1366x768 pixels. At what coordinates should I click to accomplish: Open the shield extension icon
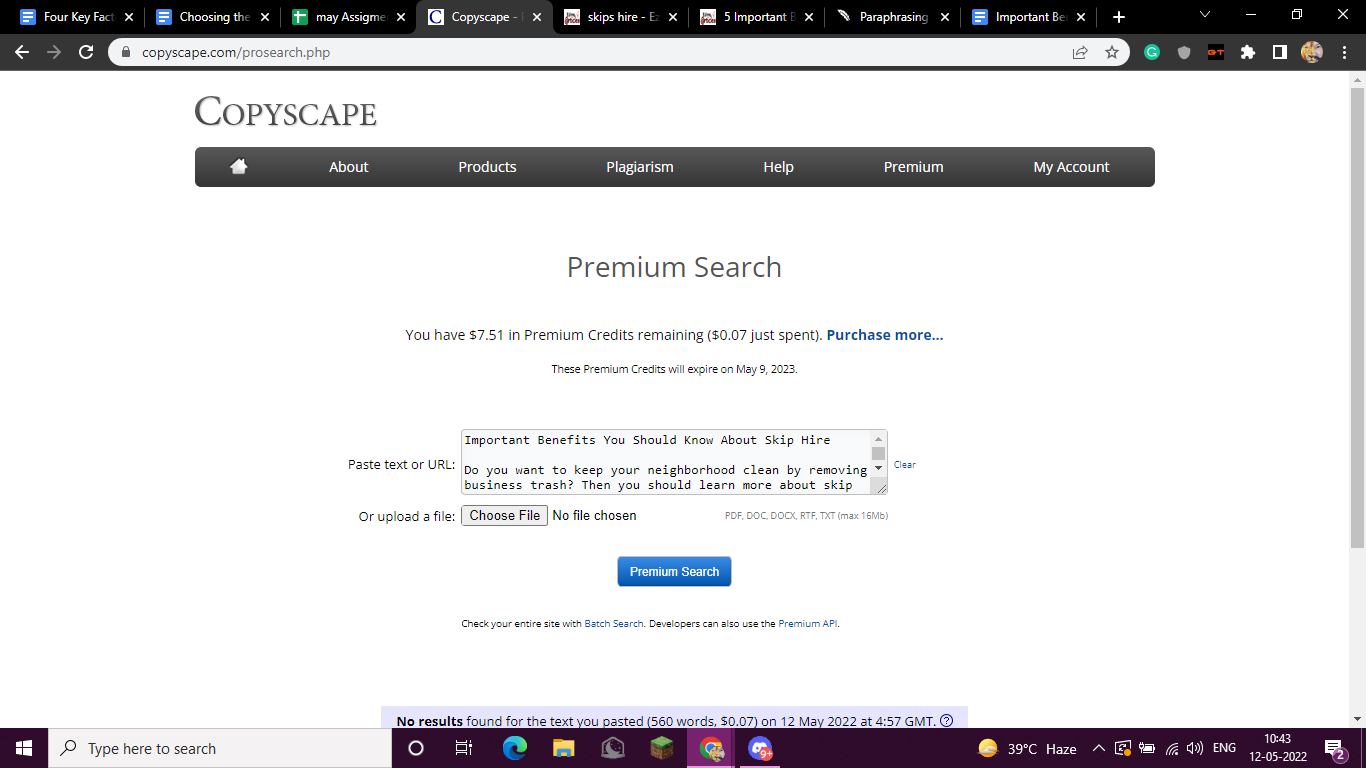point(1184,52)
